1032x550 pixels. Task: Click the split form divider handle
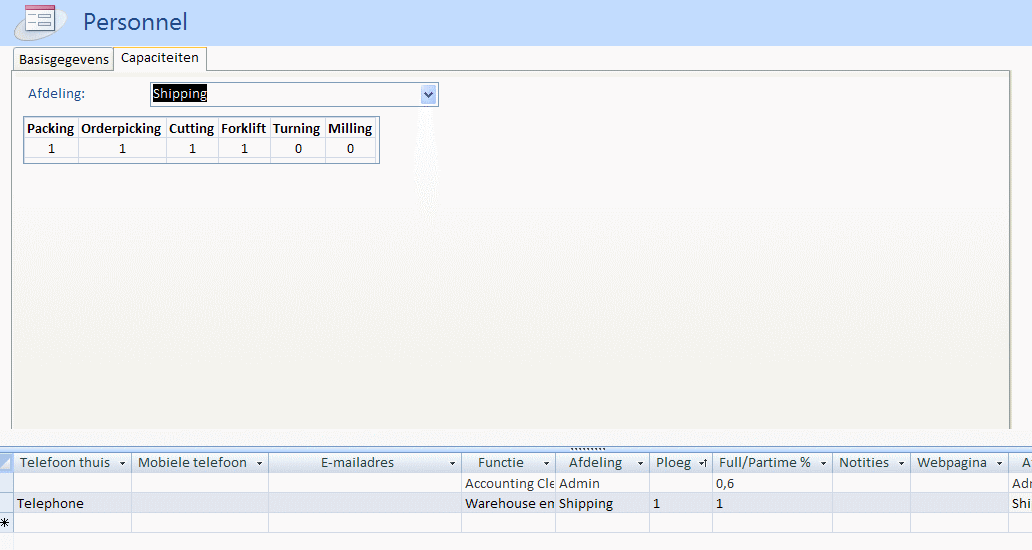click(x=587, y=449)
